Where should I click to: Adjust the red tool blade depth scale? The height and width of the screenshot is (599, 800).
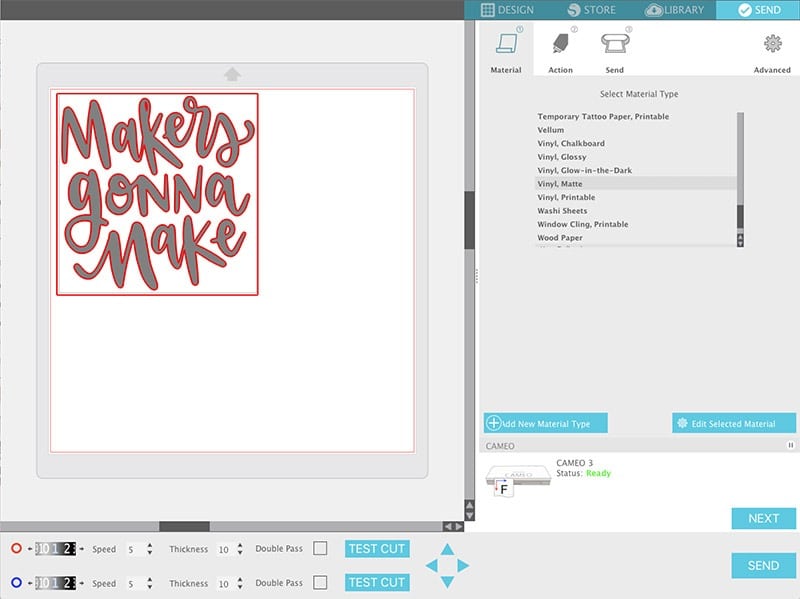tap(55, 549)
